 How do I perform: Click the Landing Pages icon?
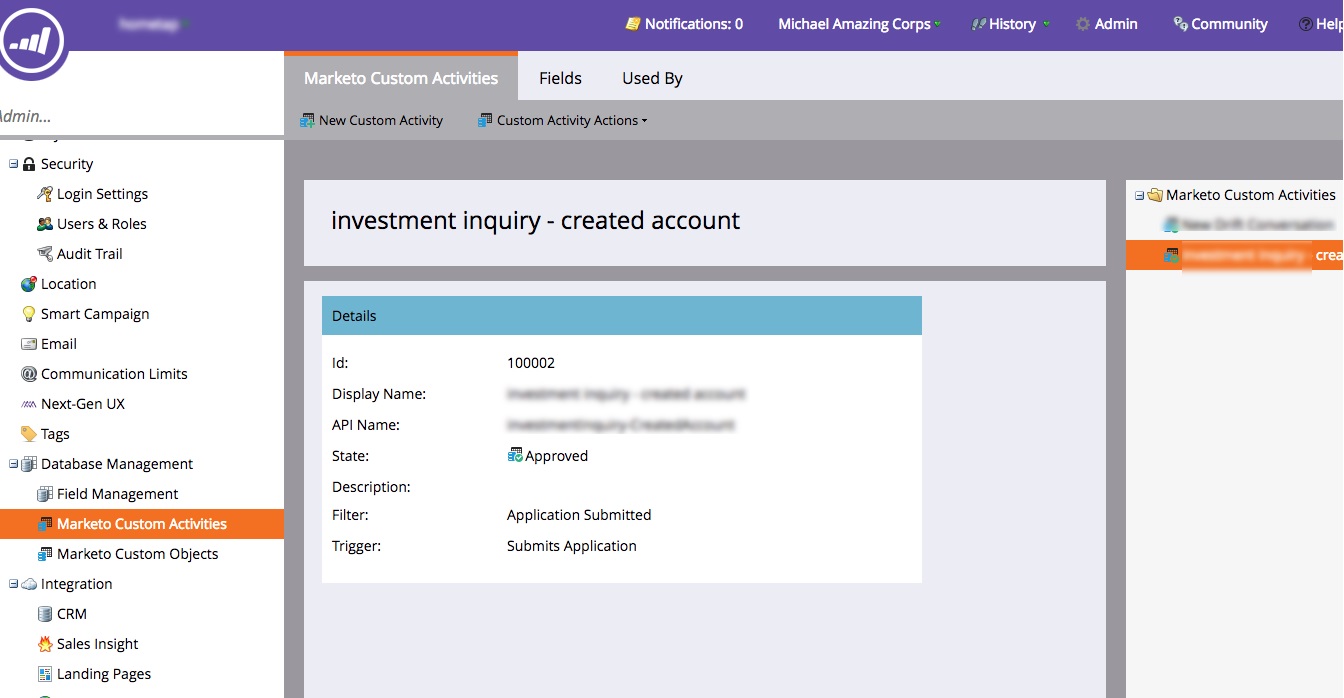(45, 674)
